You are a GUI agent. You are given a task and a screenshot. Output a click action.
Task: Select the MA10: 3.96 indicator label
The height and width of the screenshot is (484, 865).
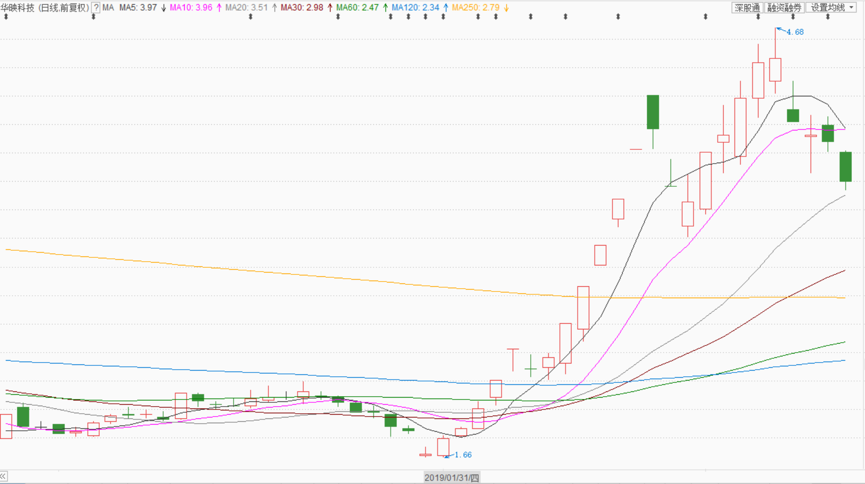coord(191,8)
